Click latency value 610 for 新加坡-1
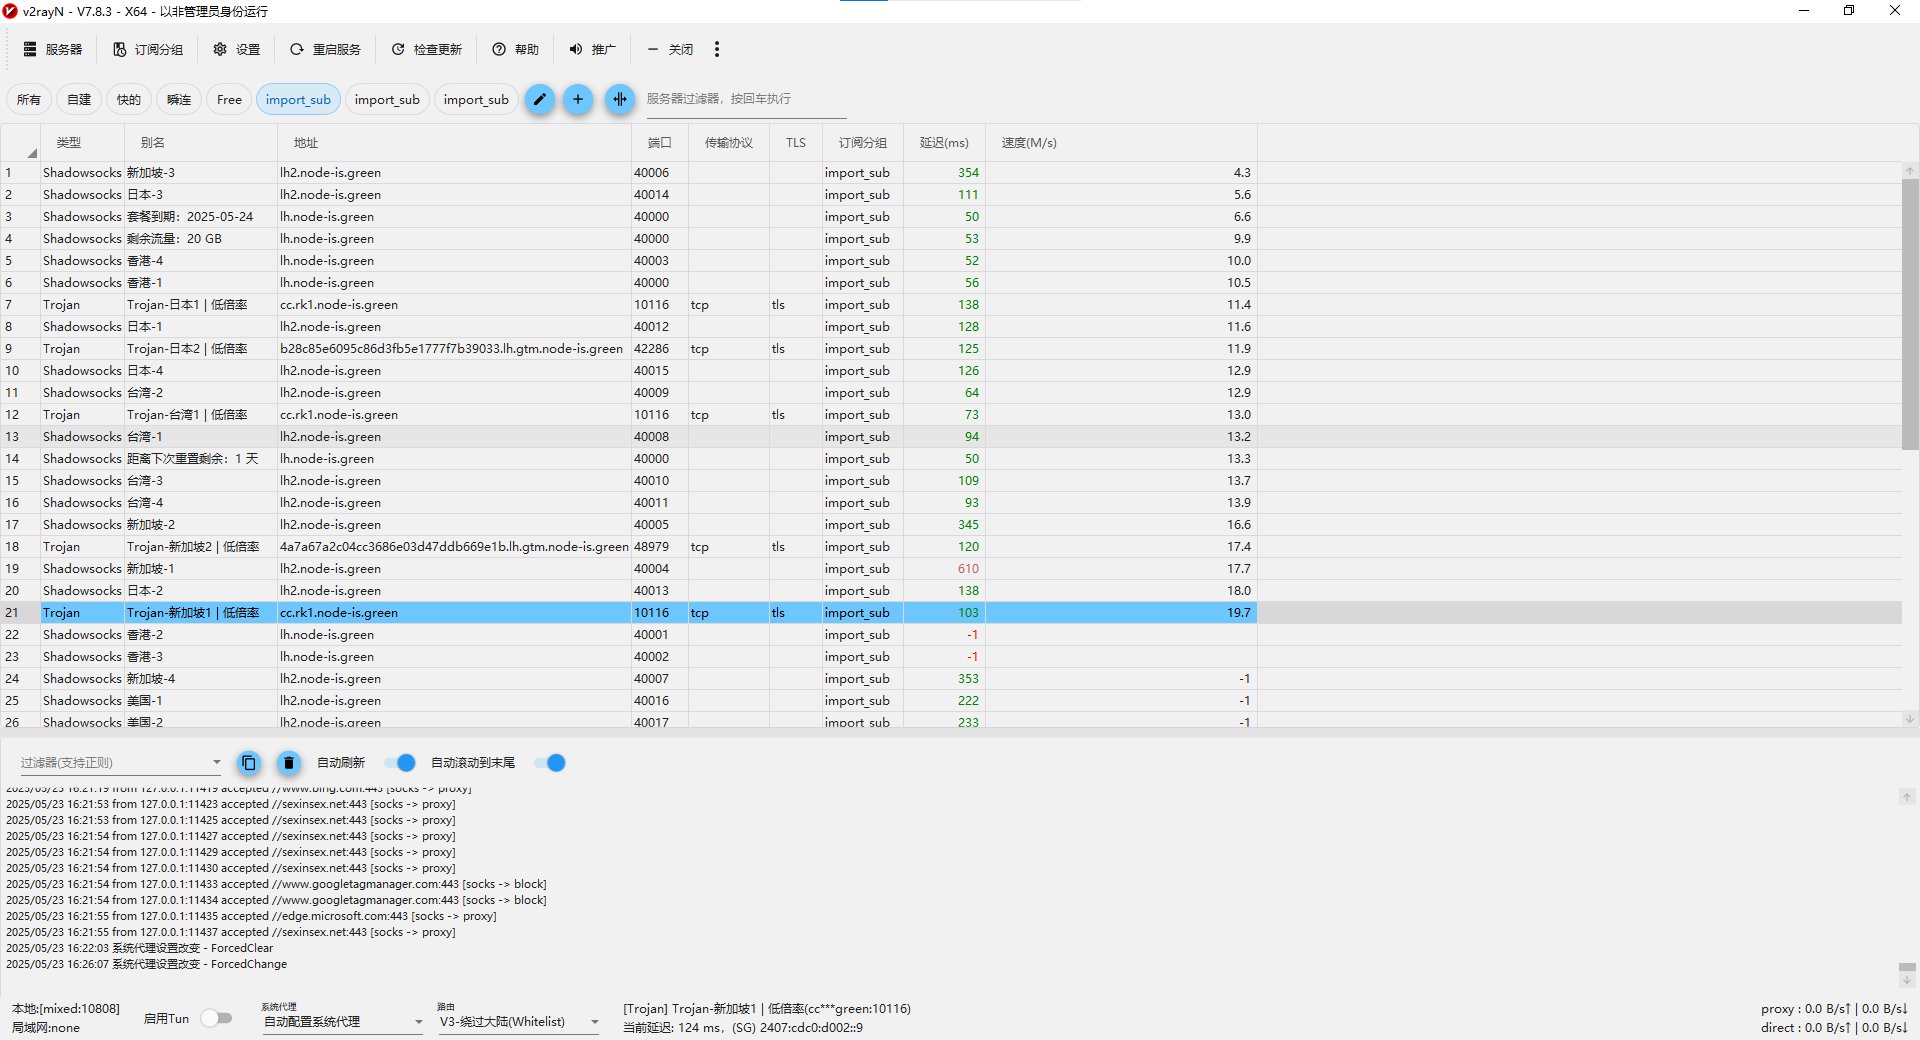The image size is (1920, 1040). [968, 569]
